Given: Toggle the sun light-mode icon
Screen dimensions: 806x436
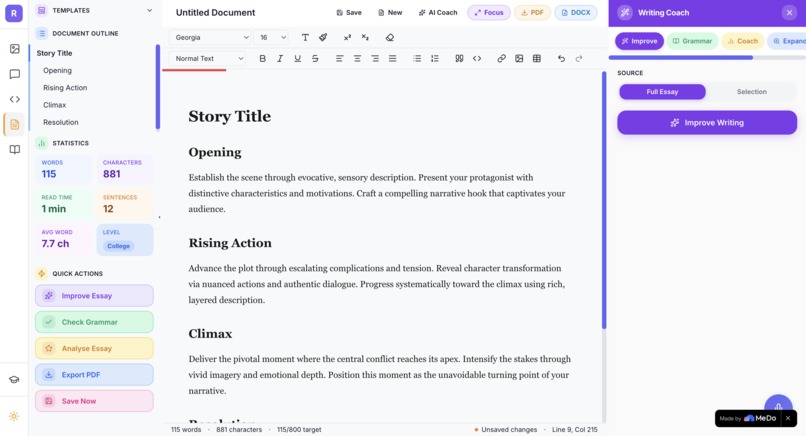Looking at the screenshot, I should click(14, 416).
